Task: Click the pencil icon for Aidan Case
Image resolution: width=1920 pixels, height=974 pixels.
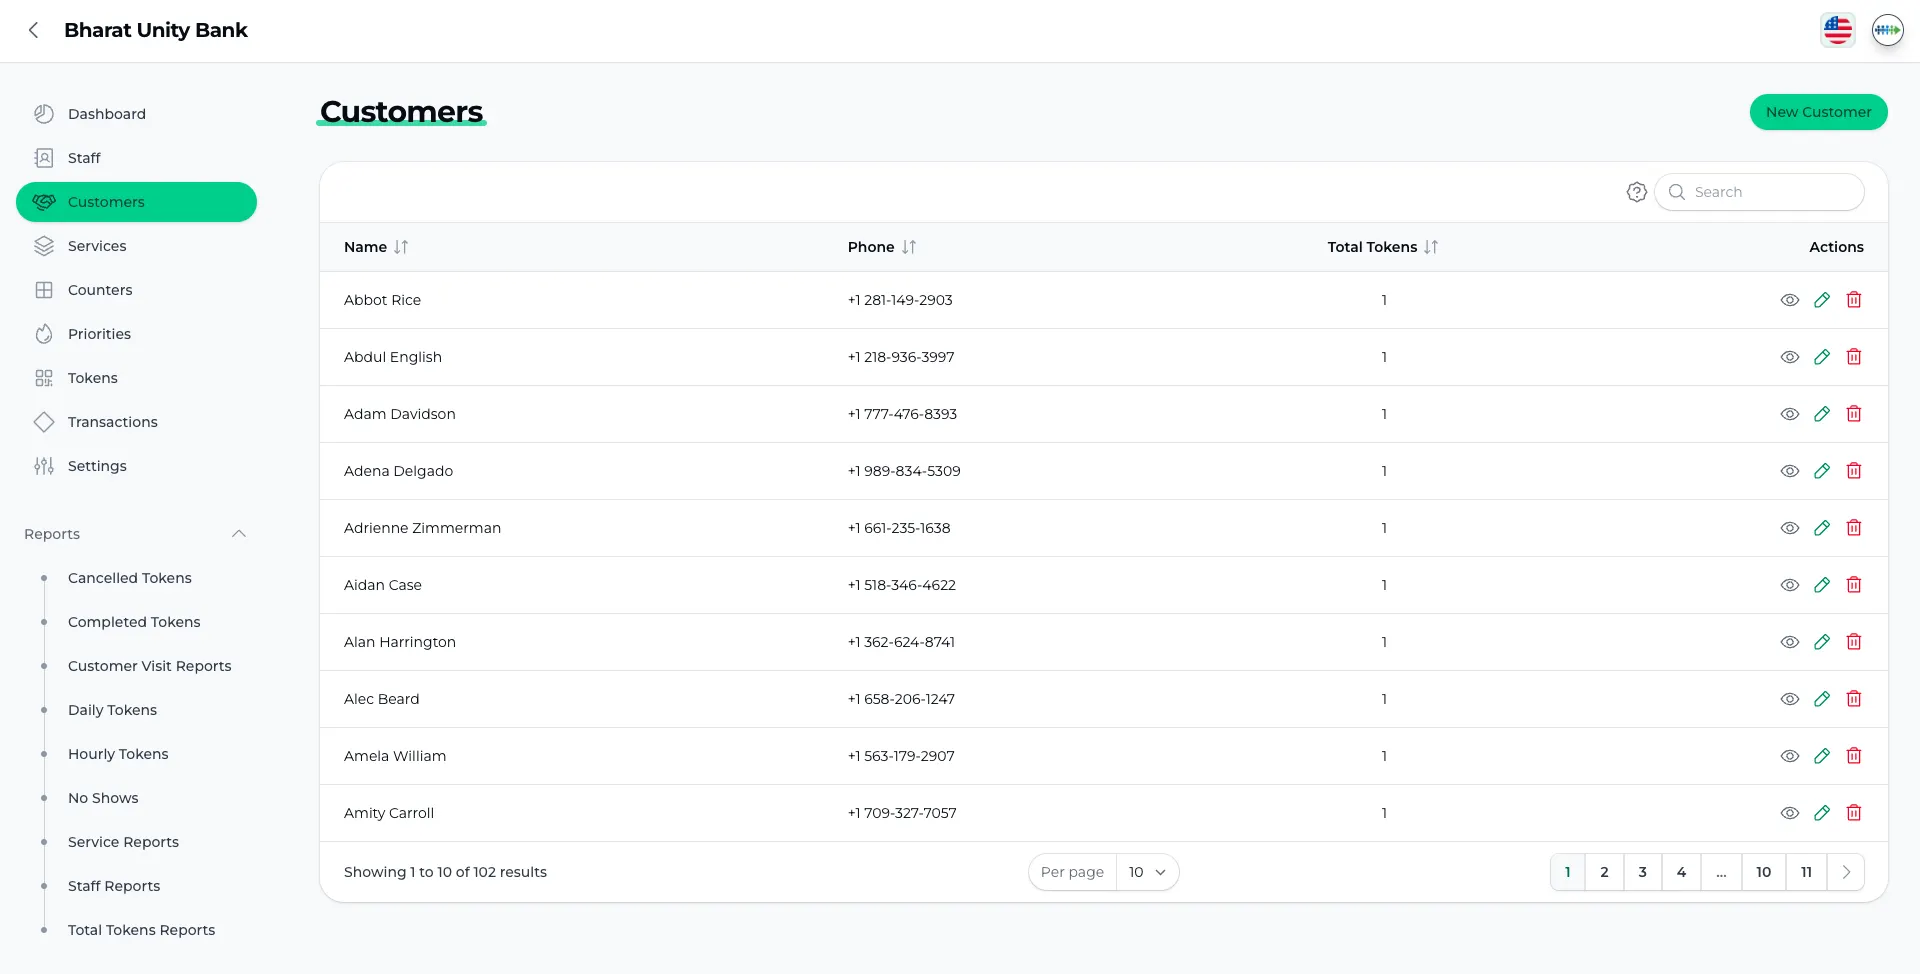Action: point(1821,585)
